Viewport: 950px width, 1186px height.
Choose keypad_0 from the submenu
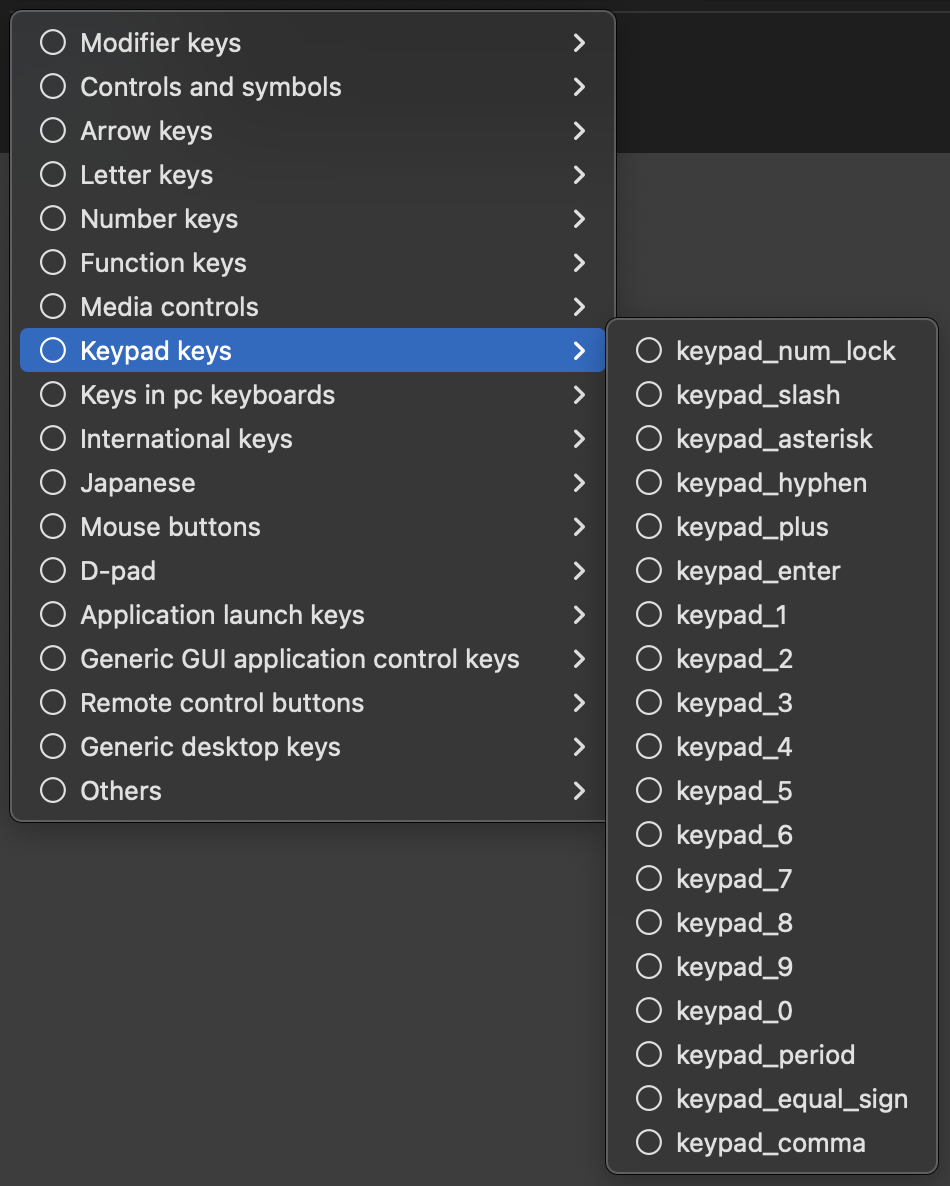[771, 1011]
